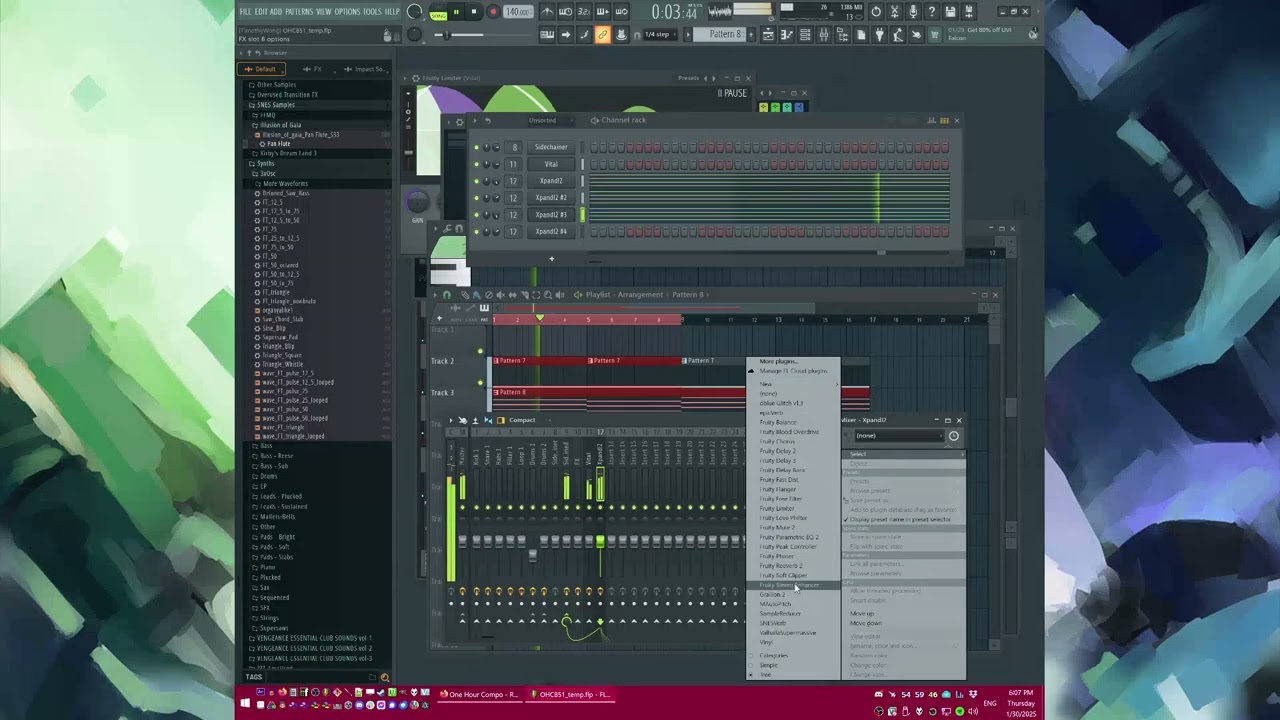Click the browser search magnifier icon

coord(385,677)
